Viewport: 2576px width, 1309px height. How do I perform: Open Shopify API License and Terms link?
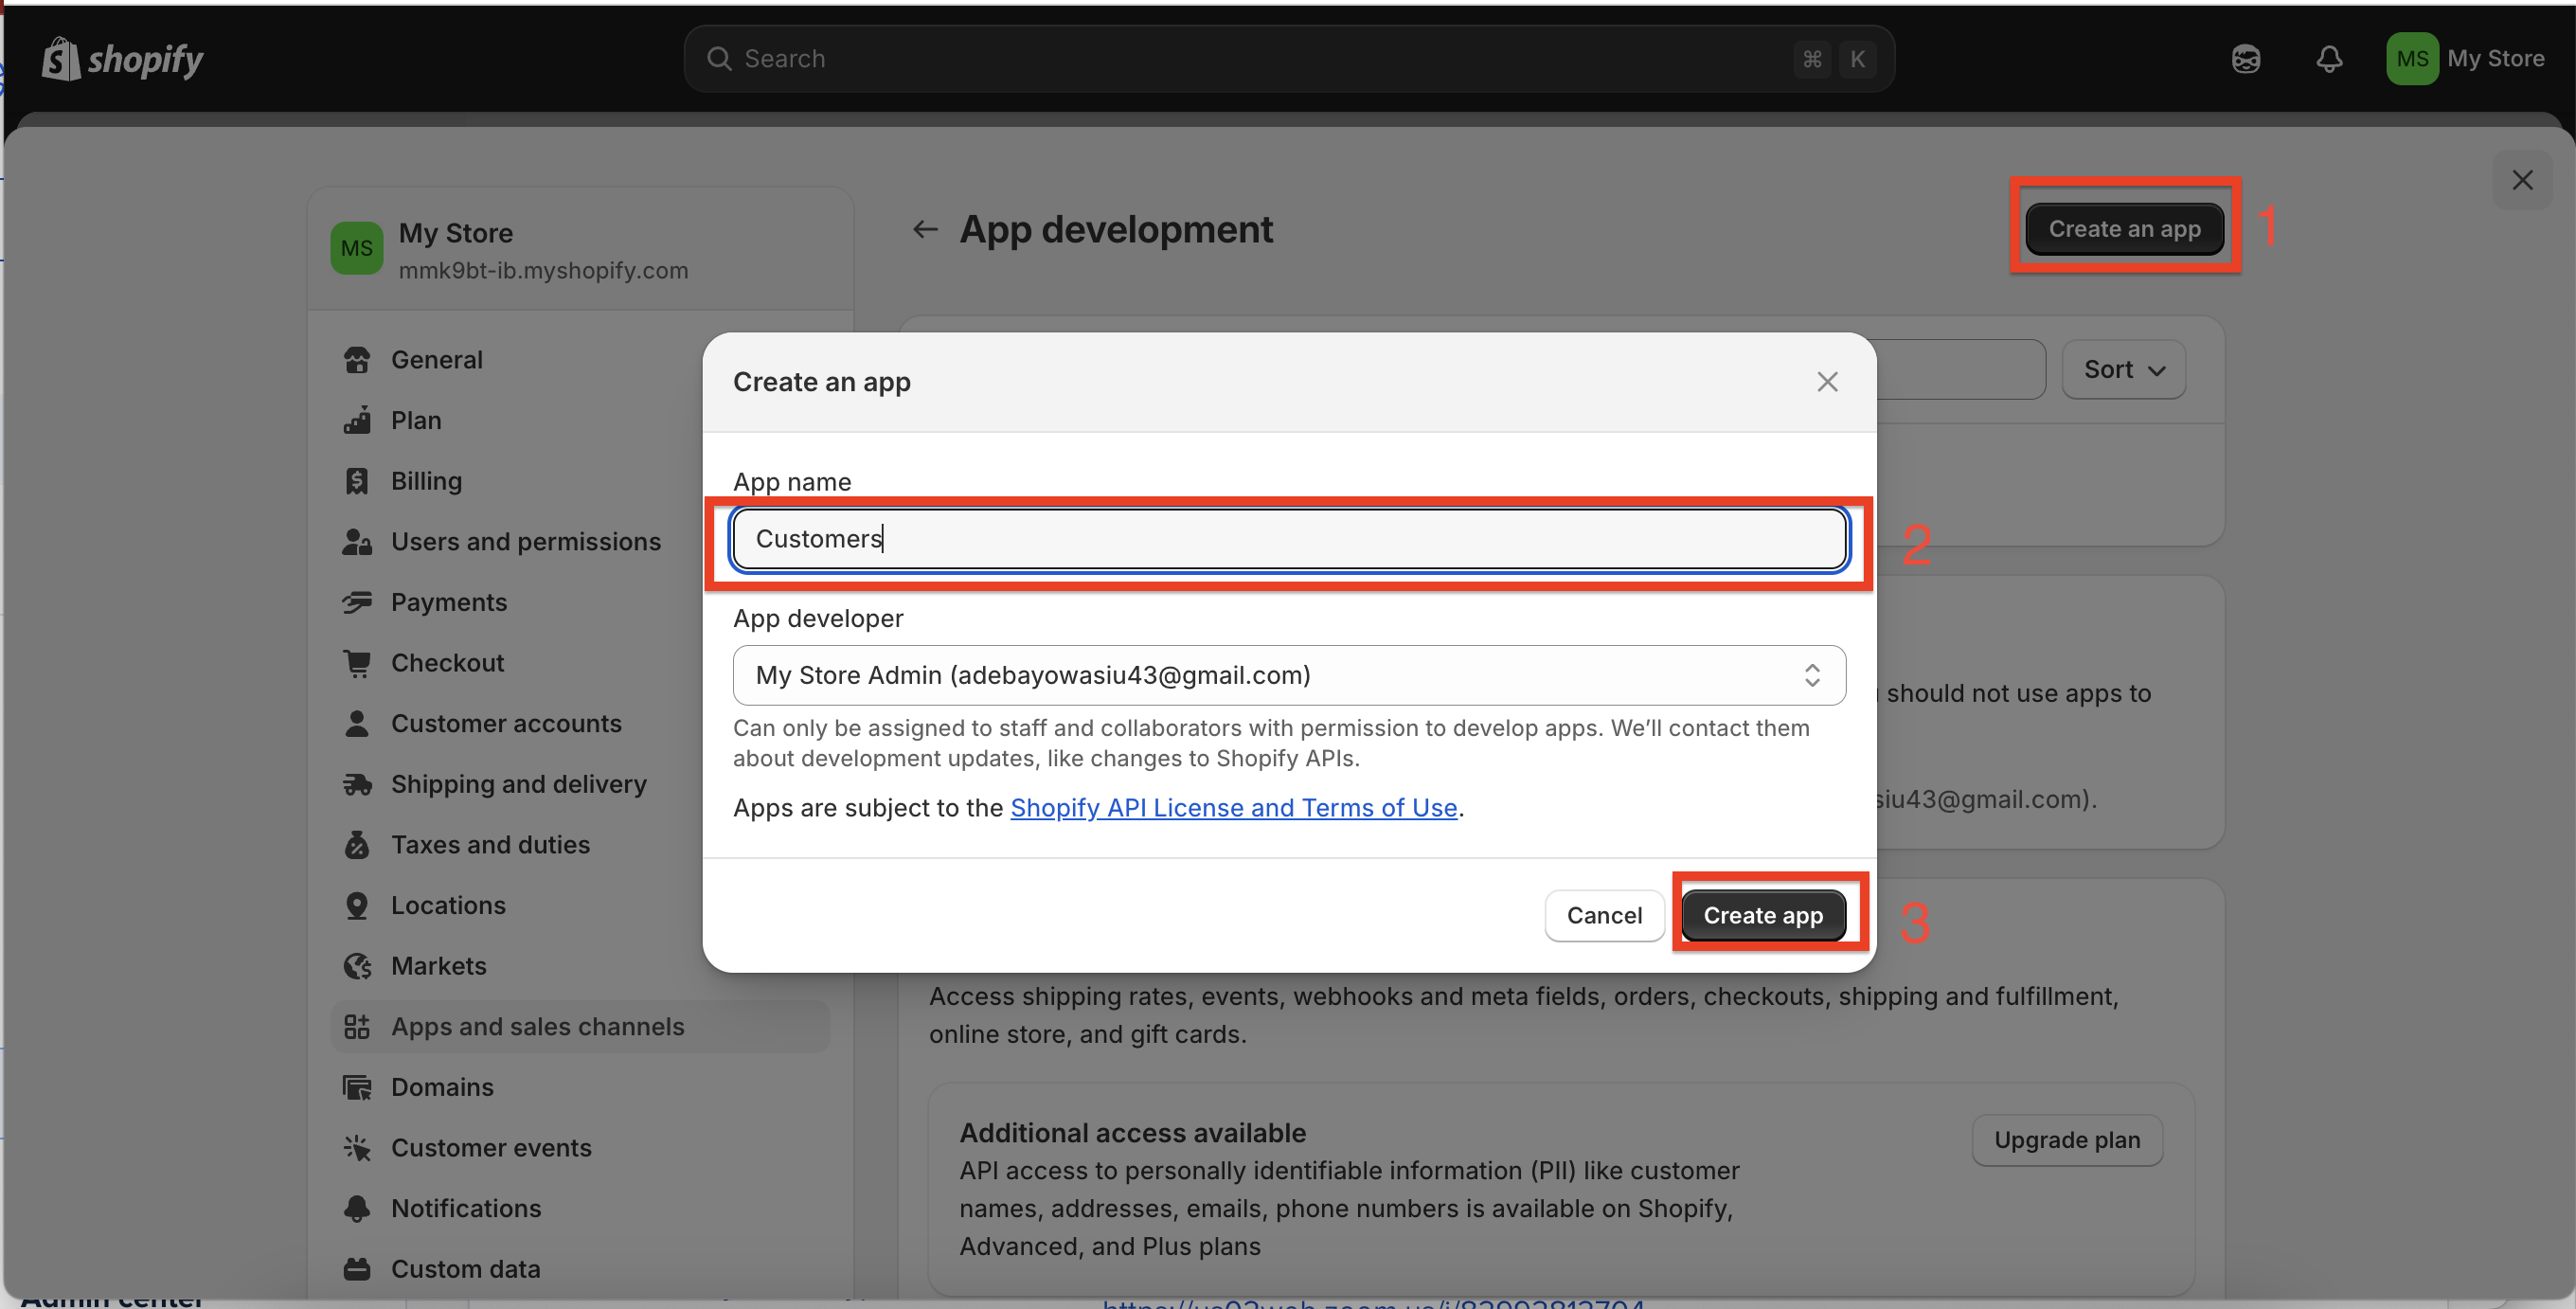coord(1233,808)
